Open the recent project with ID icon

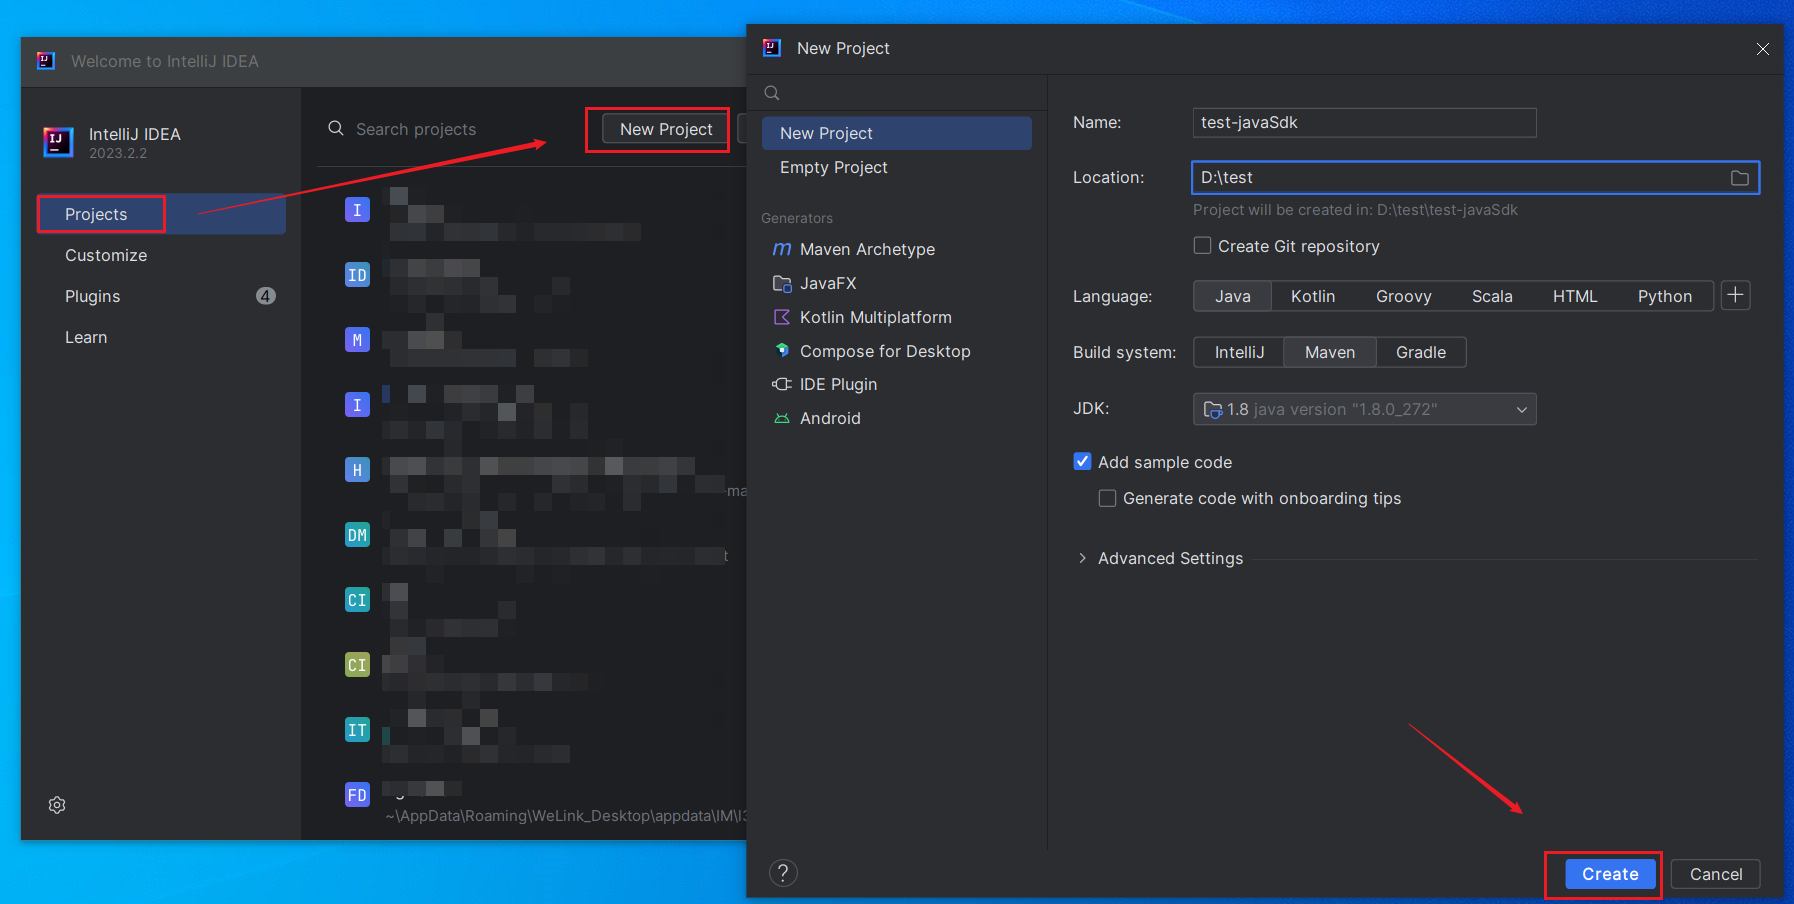pyautogui.click(x=357, y=275)
